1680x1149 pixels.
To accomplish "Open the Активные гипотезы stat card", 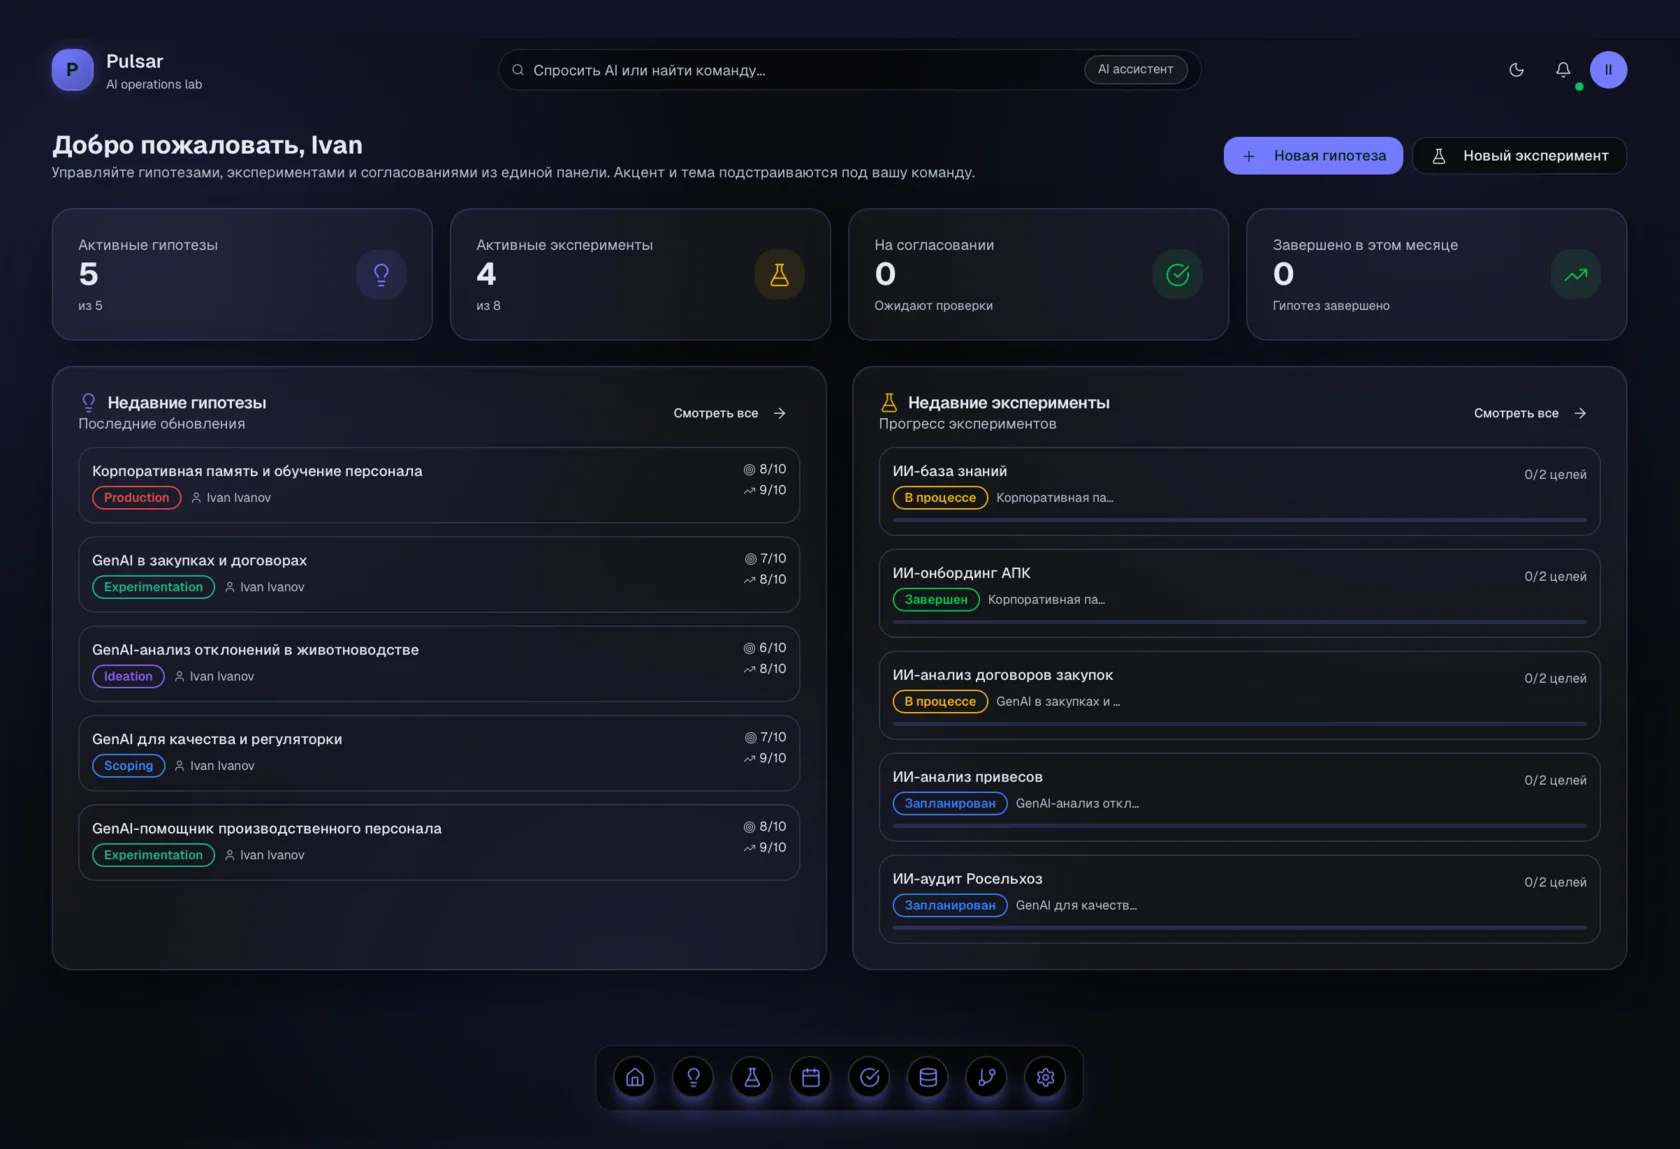I will coord(242,274).
